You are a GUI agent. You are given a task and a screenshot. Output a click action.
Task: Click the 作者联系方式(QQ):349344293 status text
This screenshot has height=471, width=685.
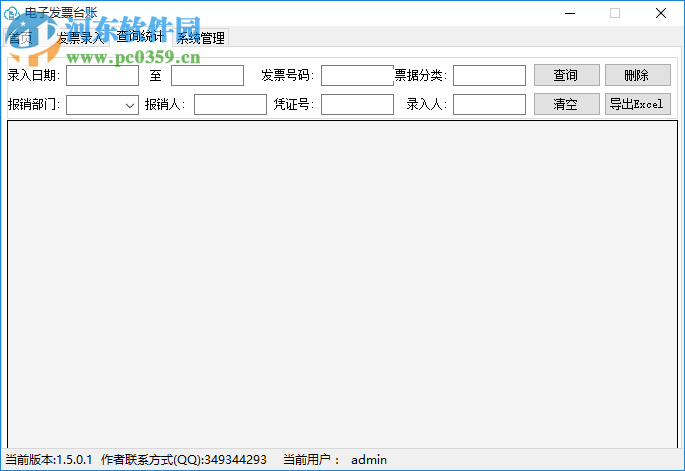(x=183, y=460)
